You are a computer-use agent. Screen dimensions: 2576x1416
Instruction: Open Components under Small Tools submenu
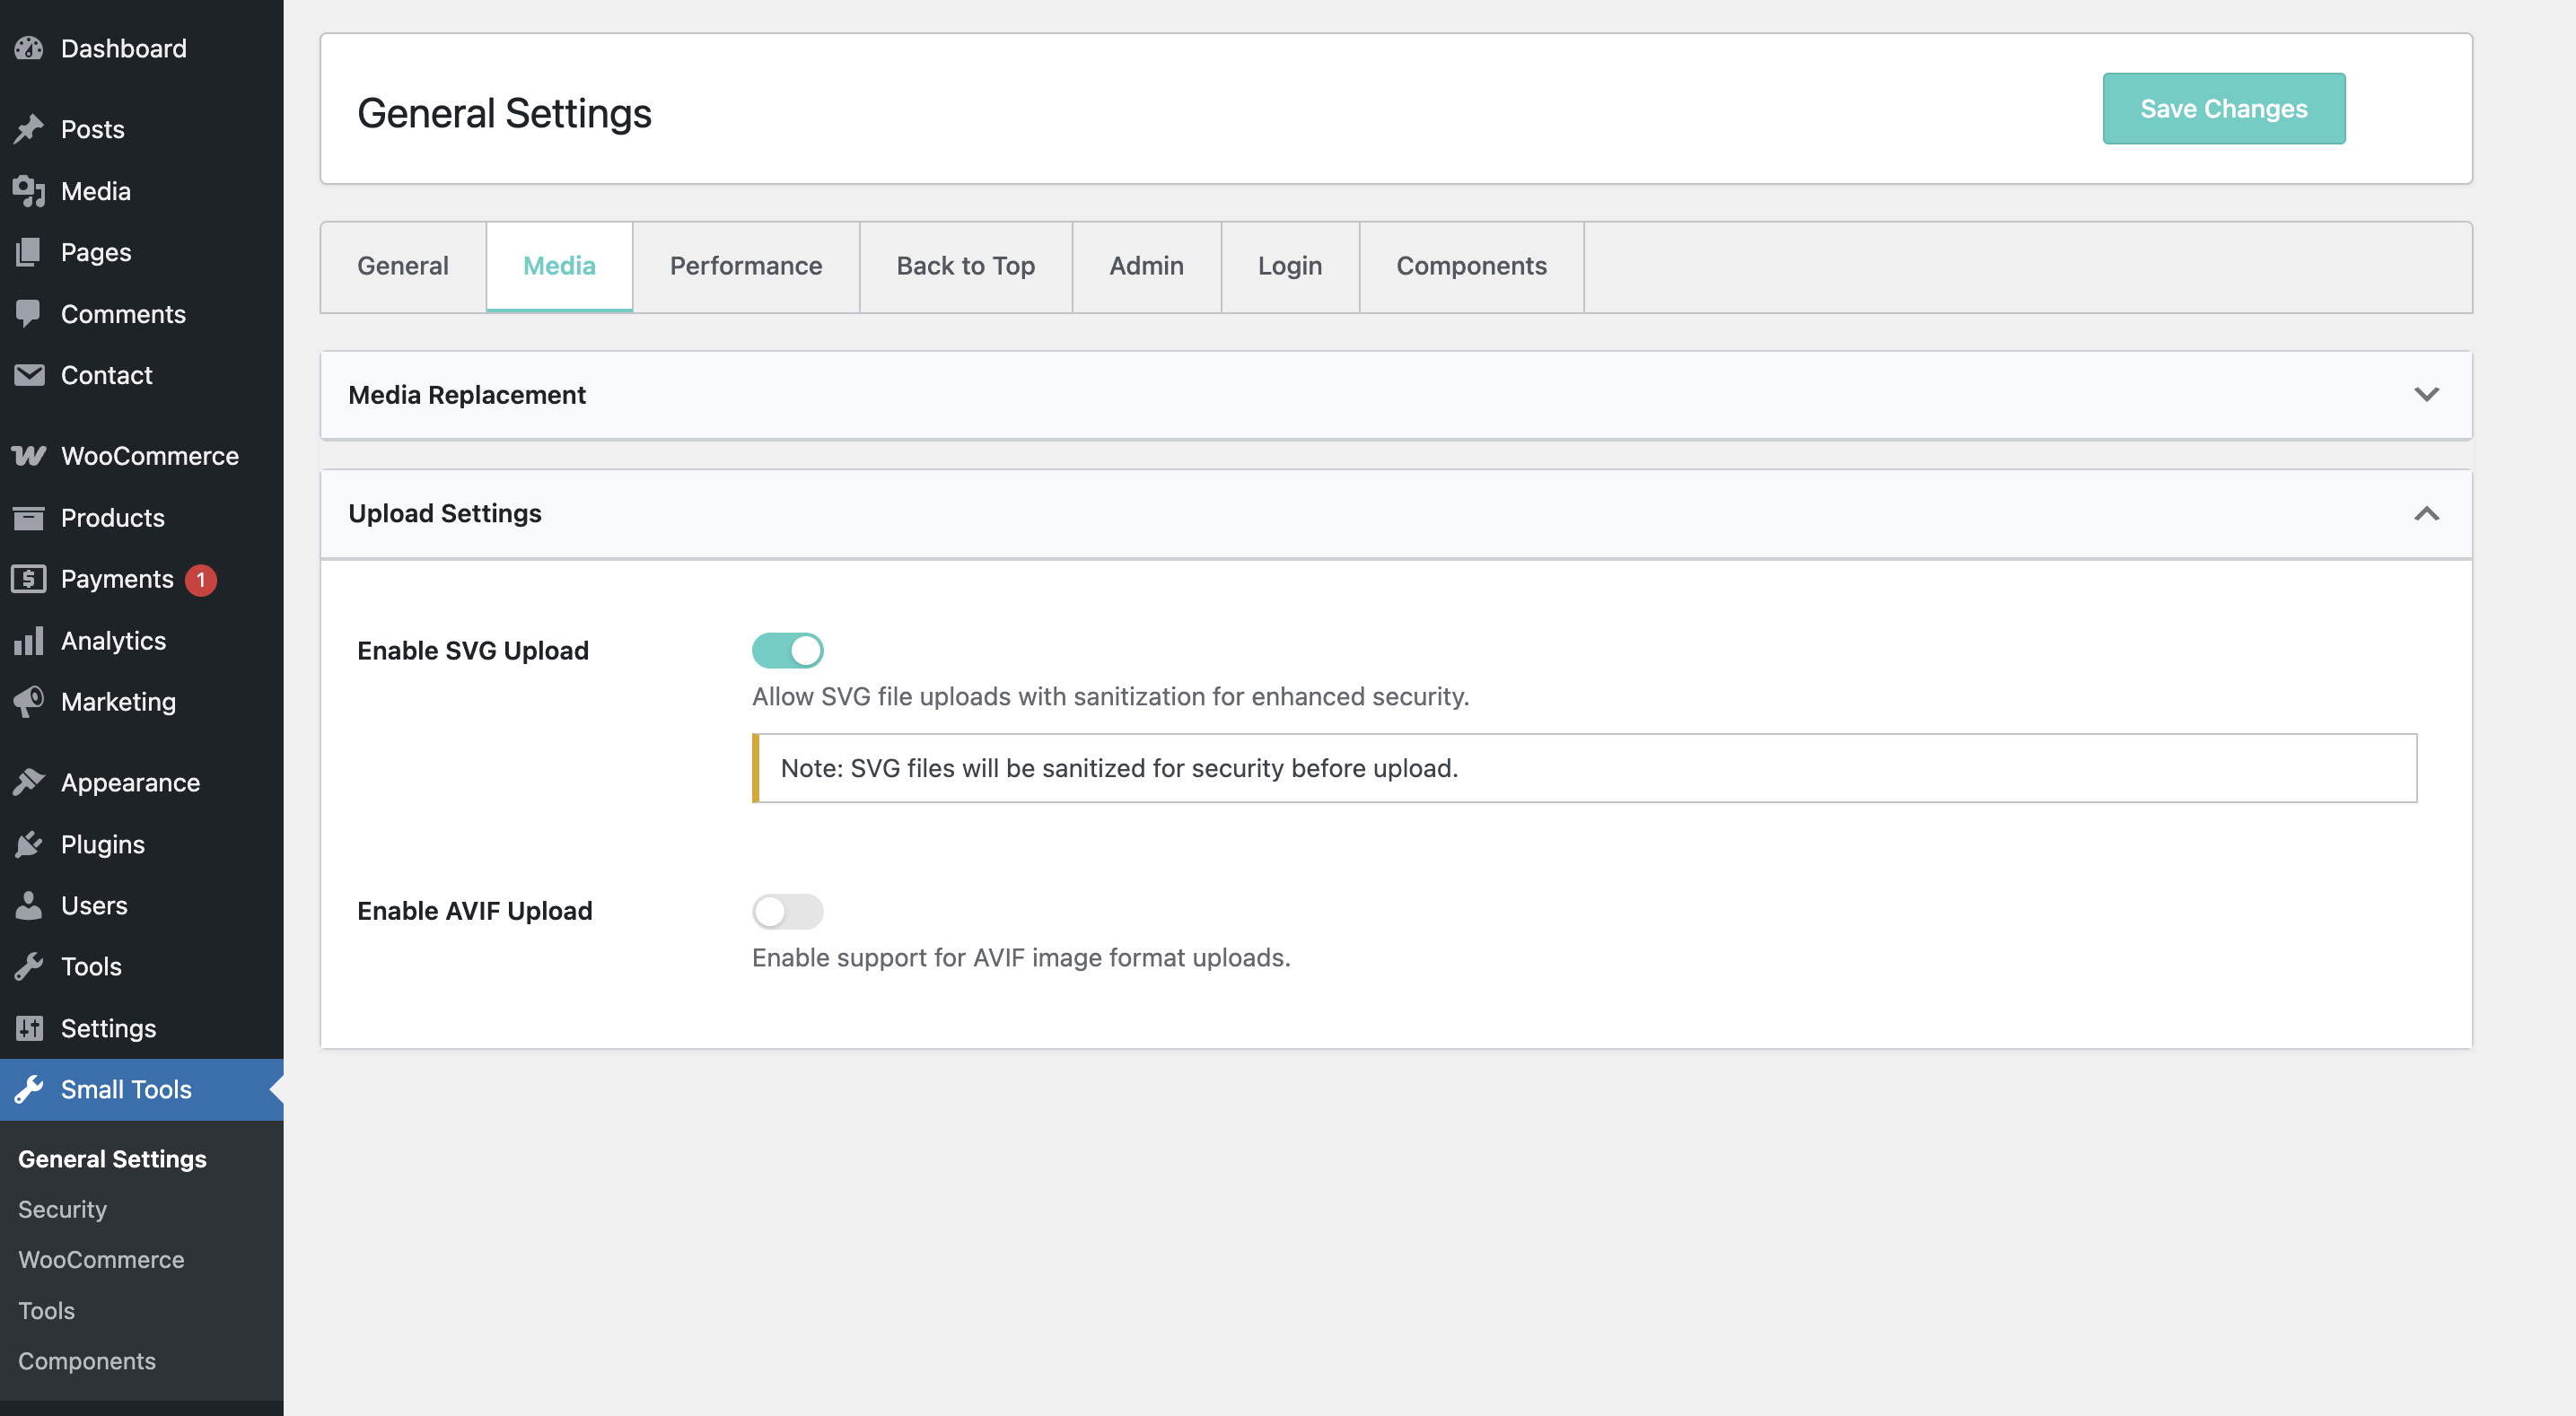tap(87, 1361)
